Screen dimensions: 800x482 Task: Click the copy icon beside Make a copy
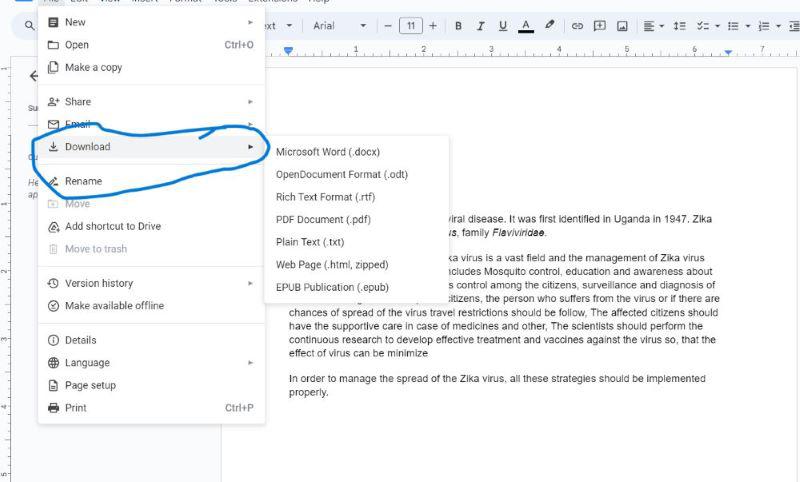[53, 67]
